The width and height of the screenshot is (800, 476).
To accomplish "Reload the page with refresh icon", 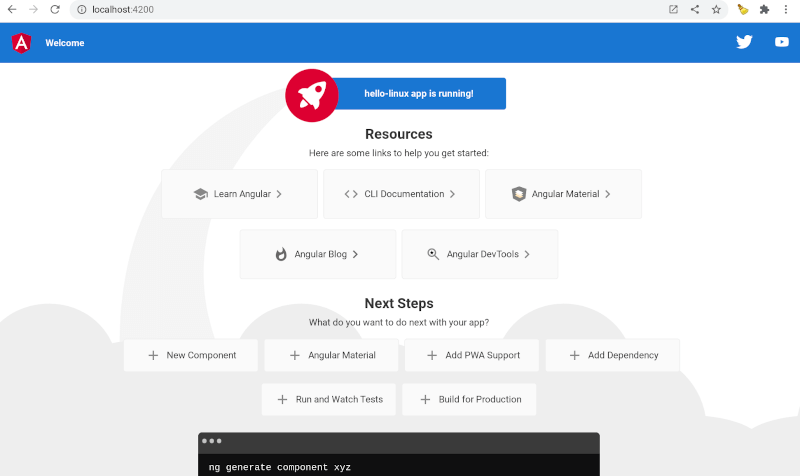I will [x=55, y=9].
